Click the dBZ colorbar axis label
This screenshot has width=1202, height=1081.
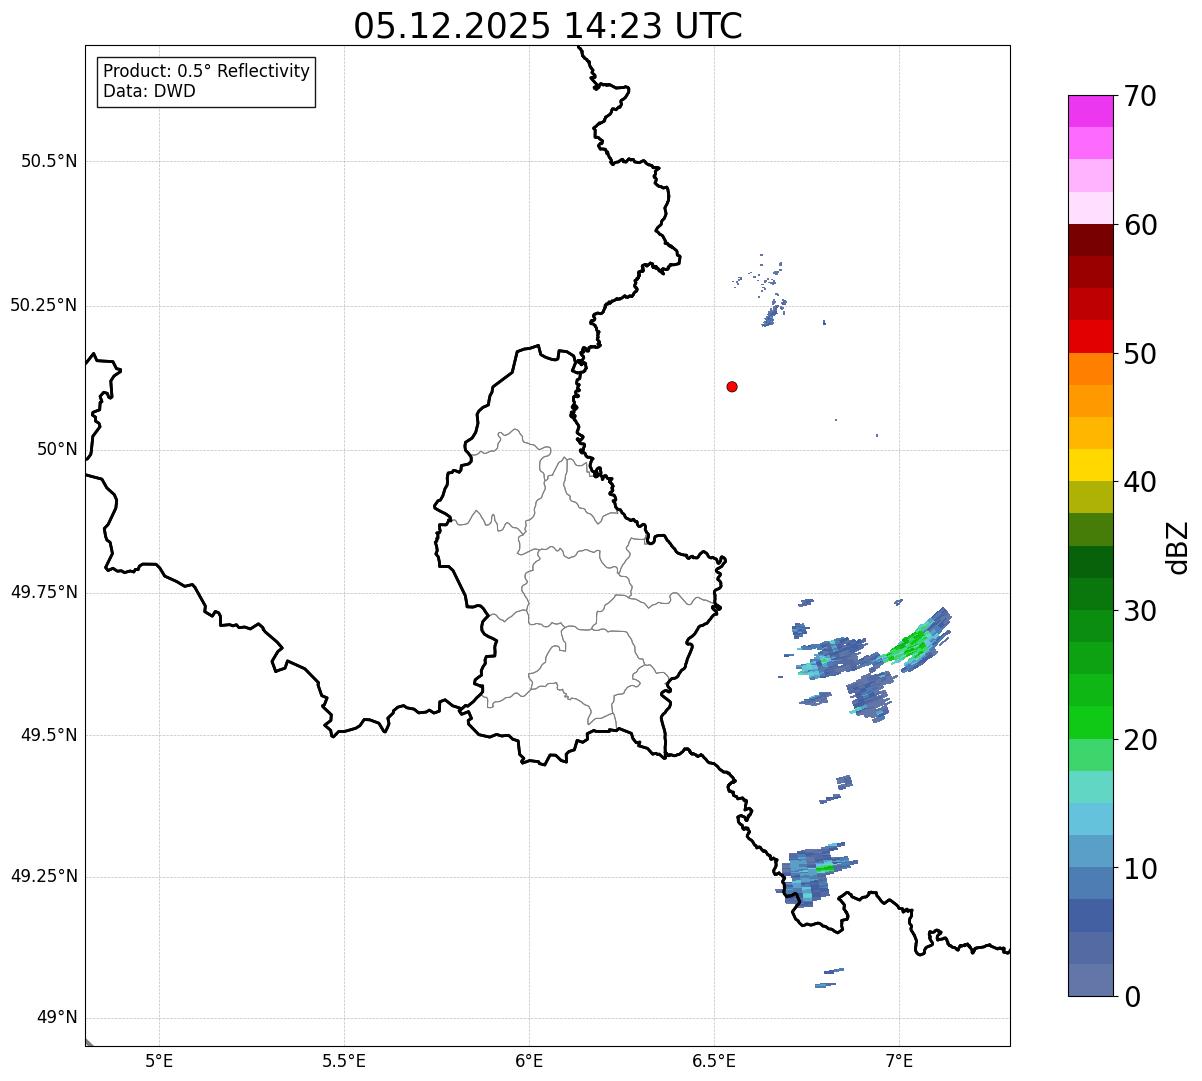(1178, 547)
